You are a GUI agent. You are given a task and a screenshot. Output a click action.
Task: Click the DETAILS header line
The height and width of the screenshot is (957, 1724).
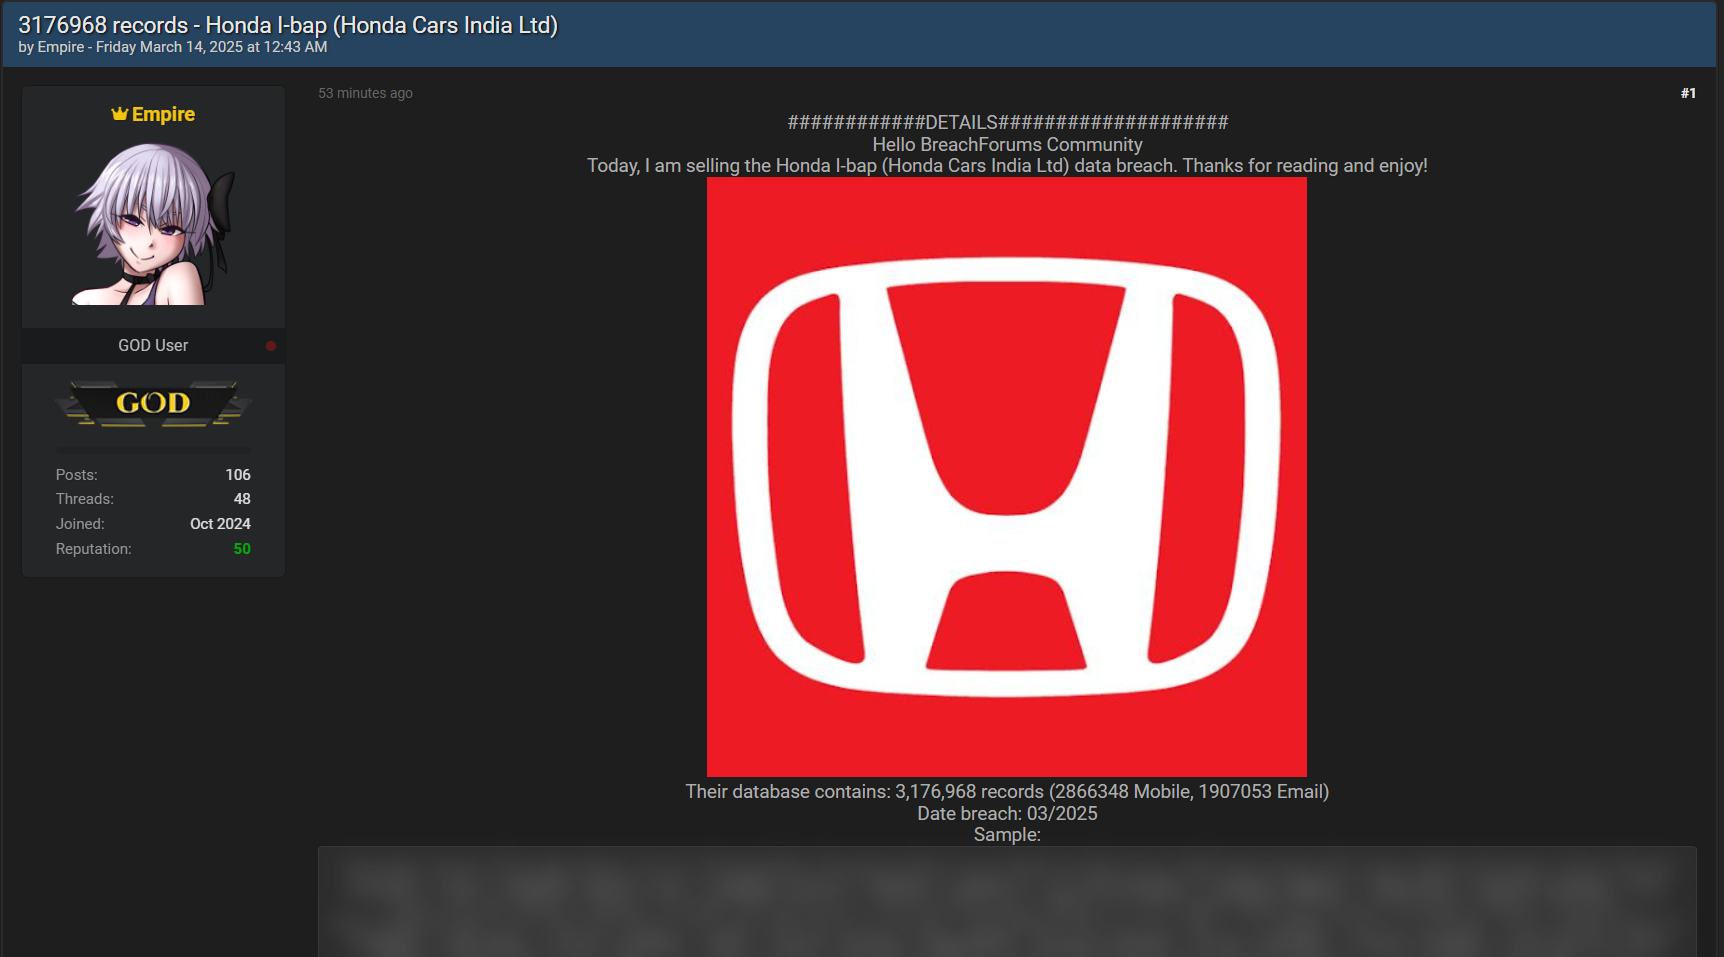click(x=1007, y=122)
